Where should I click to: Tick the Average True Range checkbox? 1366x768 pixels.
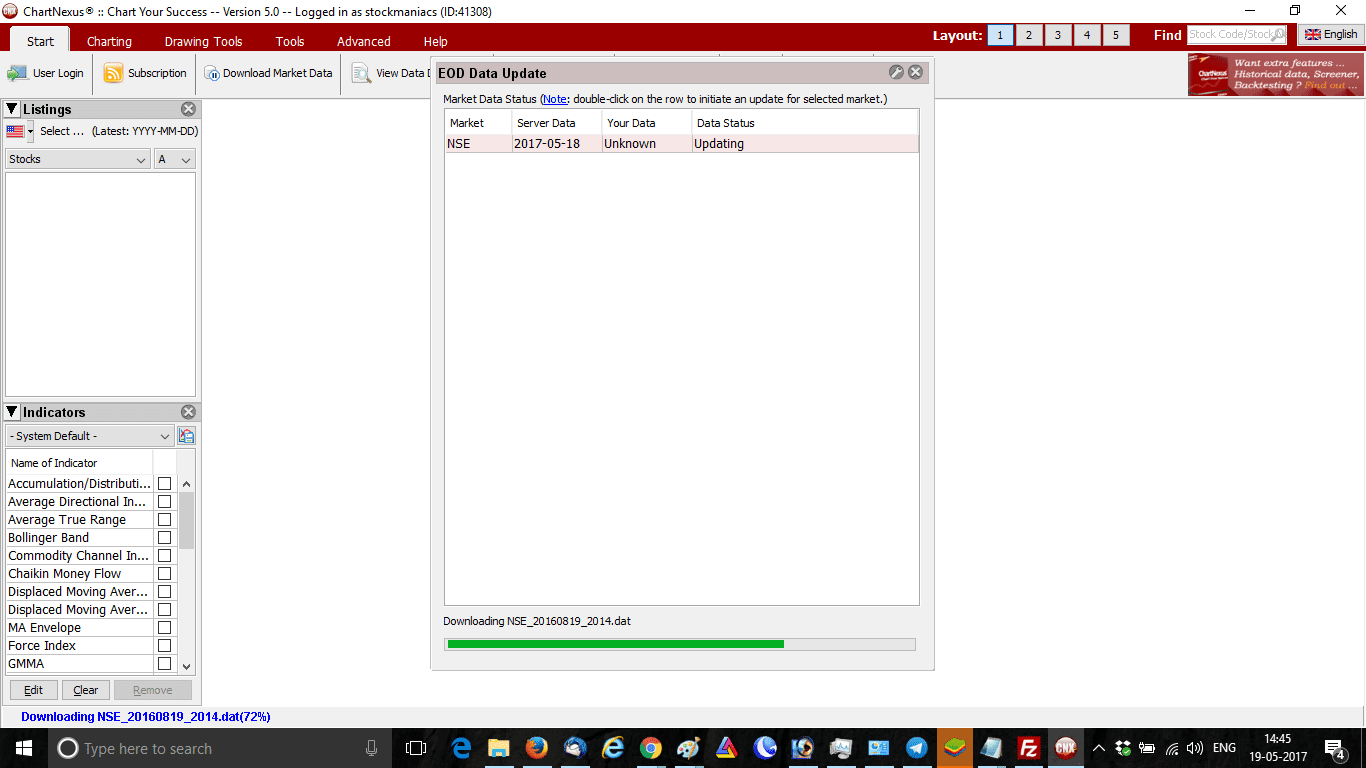click(164, 520)
